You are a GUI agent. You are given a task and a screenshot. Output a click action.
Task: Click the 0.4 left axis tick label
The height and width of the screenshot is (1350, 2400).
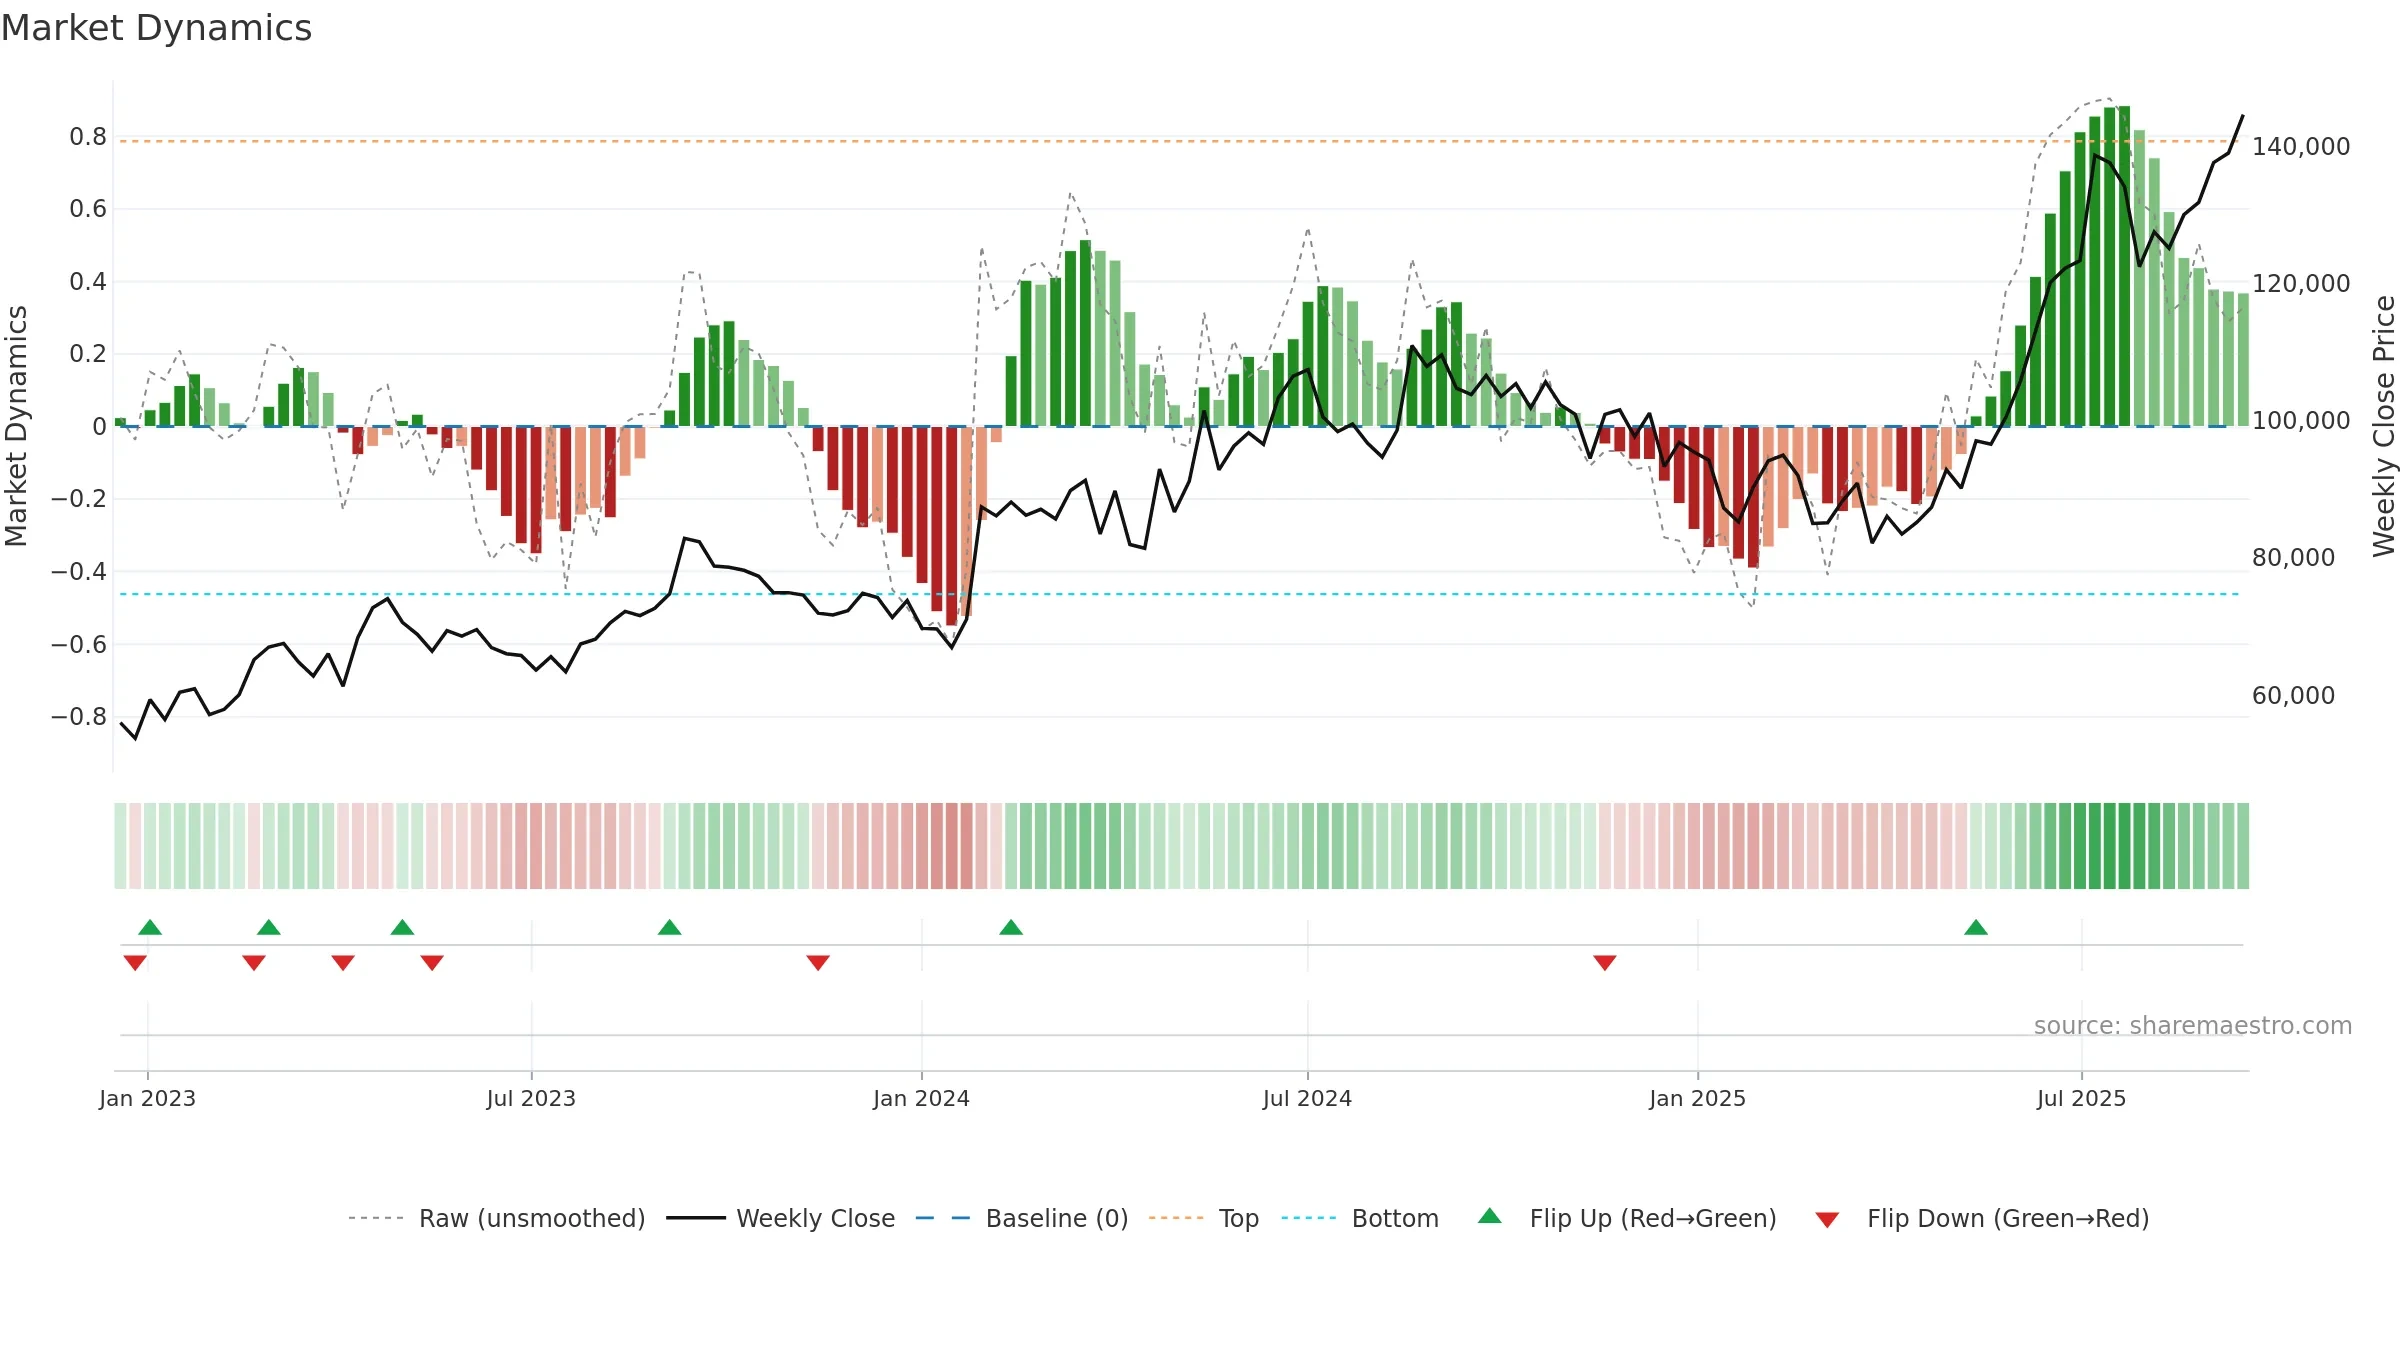(88, 282)
